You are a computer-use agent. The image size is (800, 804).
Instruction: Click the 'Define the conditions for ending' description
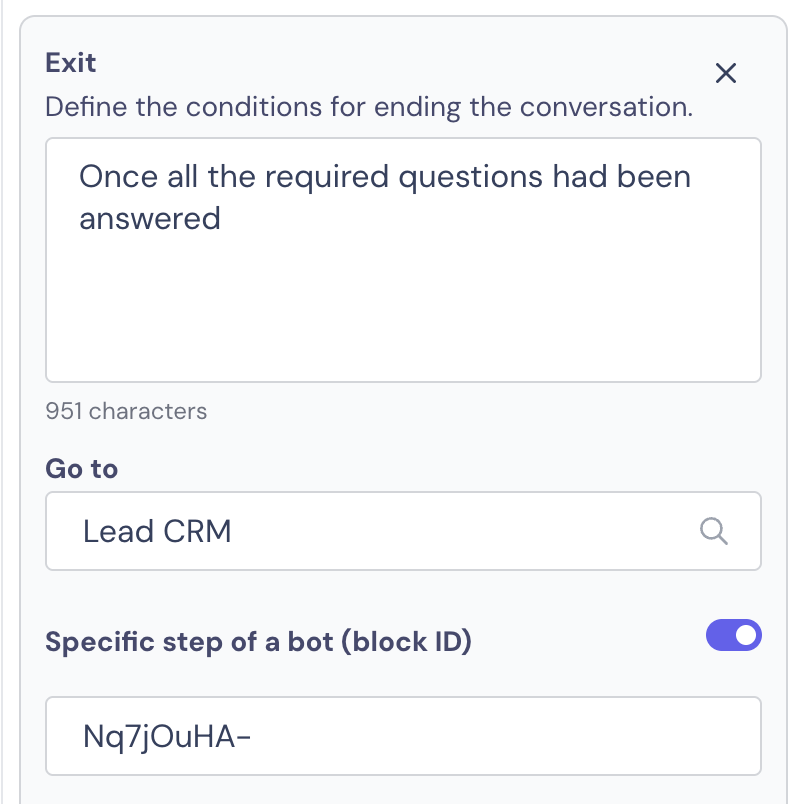click(369, 107)
